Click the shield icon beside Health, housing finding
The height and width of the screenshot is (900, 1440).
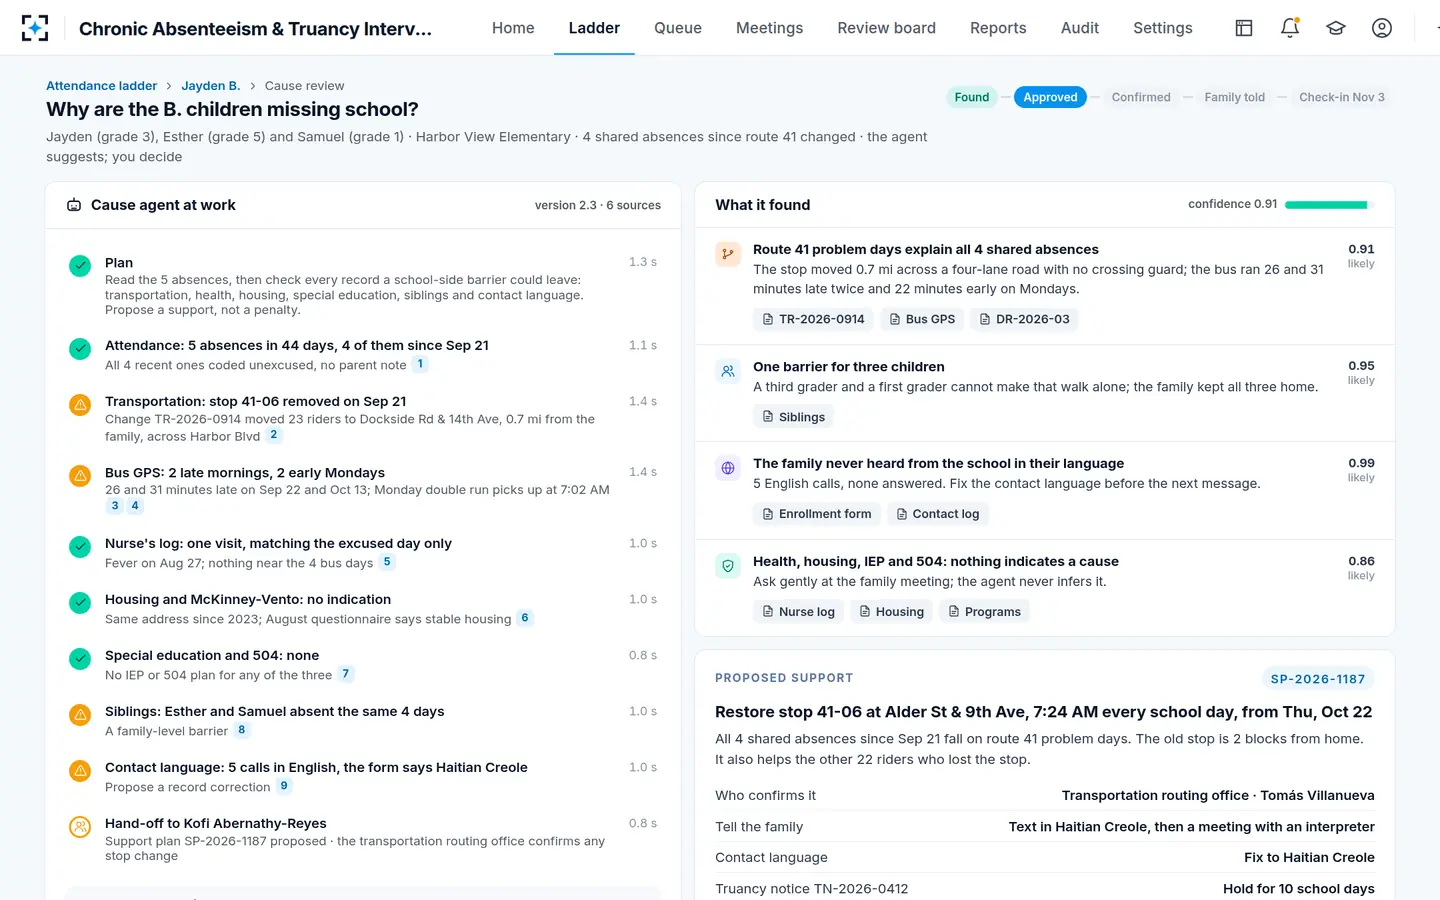click(728, 566)
